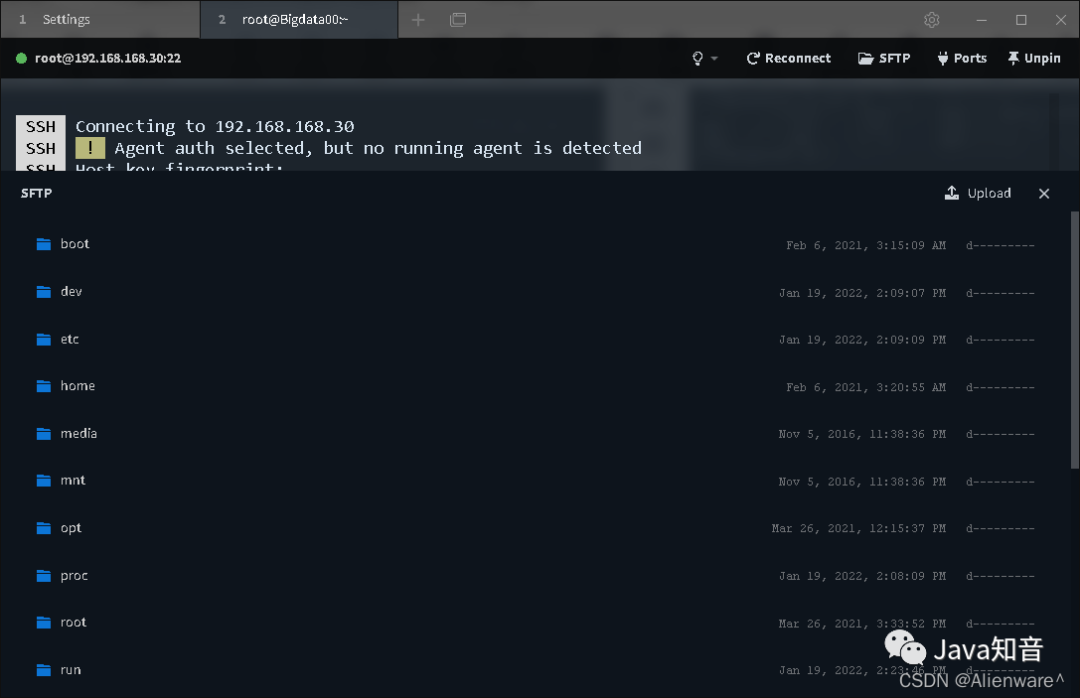Select the 'run' directory name

pos(70,670)
